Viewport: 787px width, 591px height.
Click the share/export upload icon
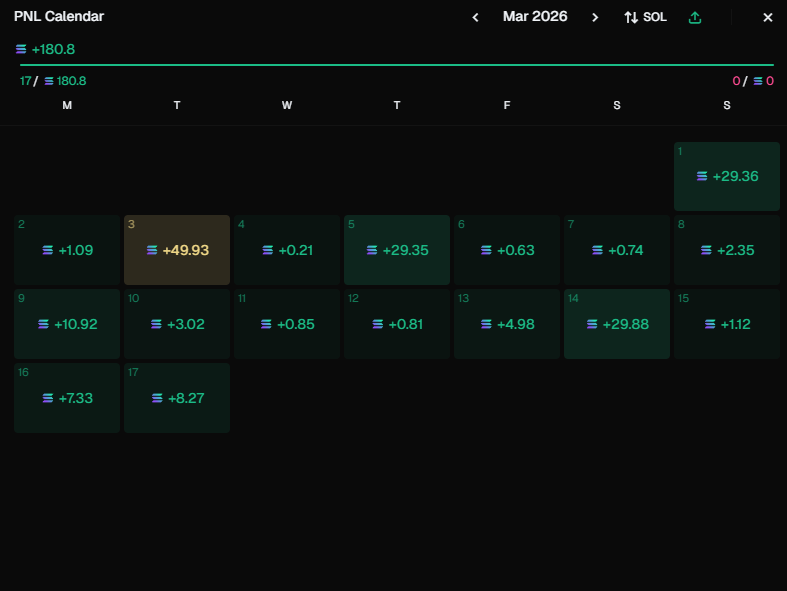pos(695,18)
